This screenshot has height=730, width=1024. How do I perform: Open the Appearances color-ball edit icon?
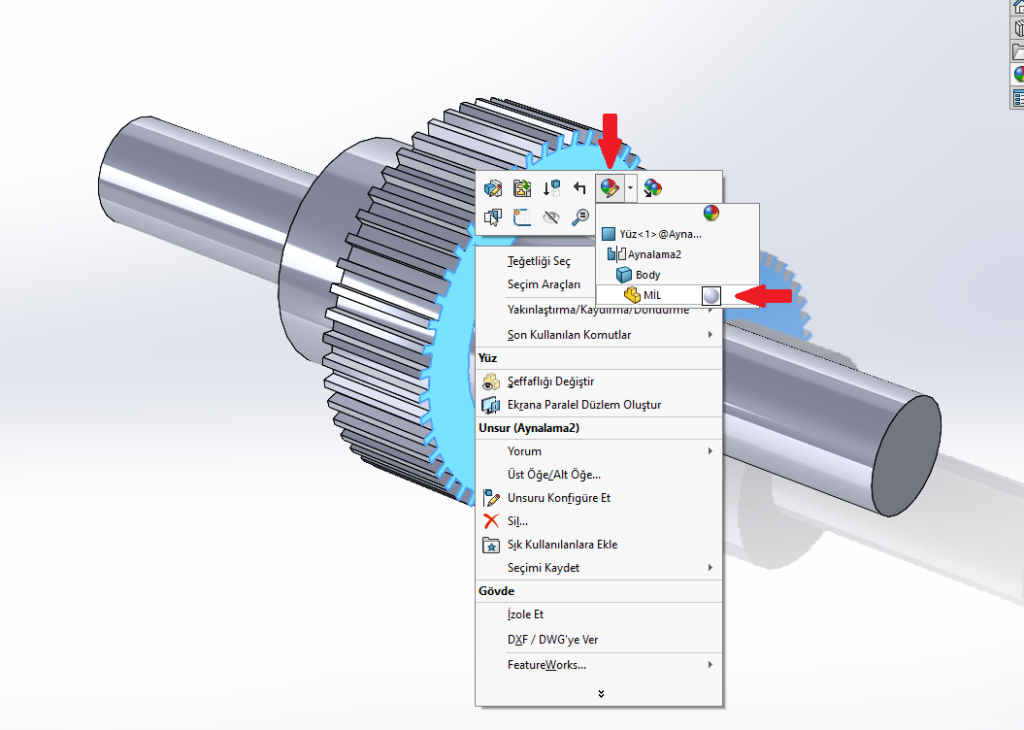(x=608, y=187)
